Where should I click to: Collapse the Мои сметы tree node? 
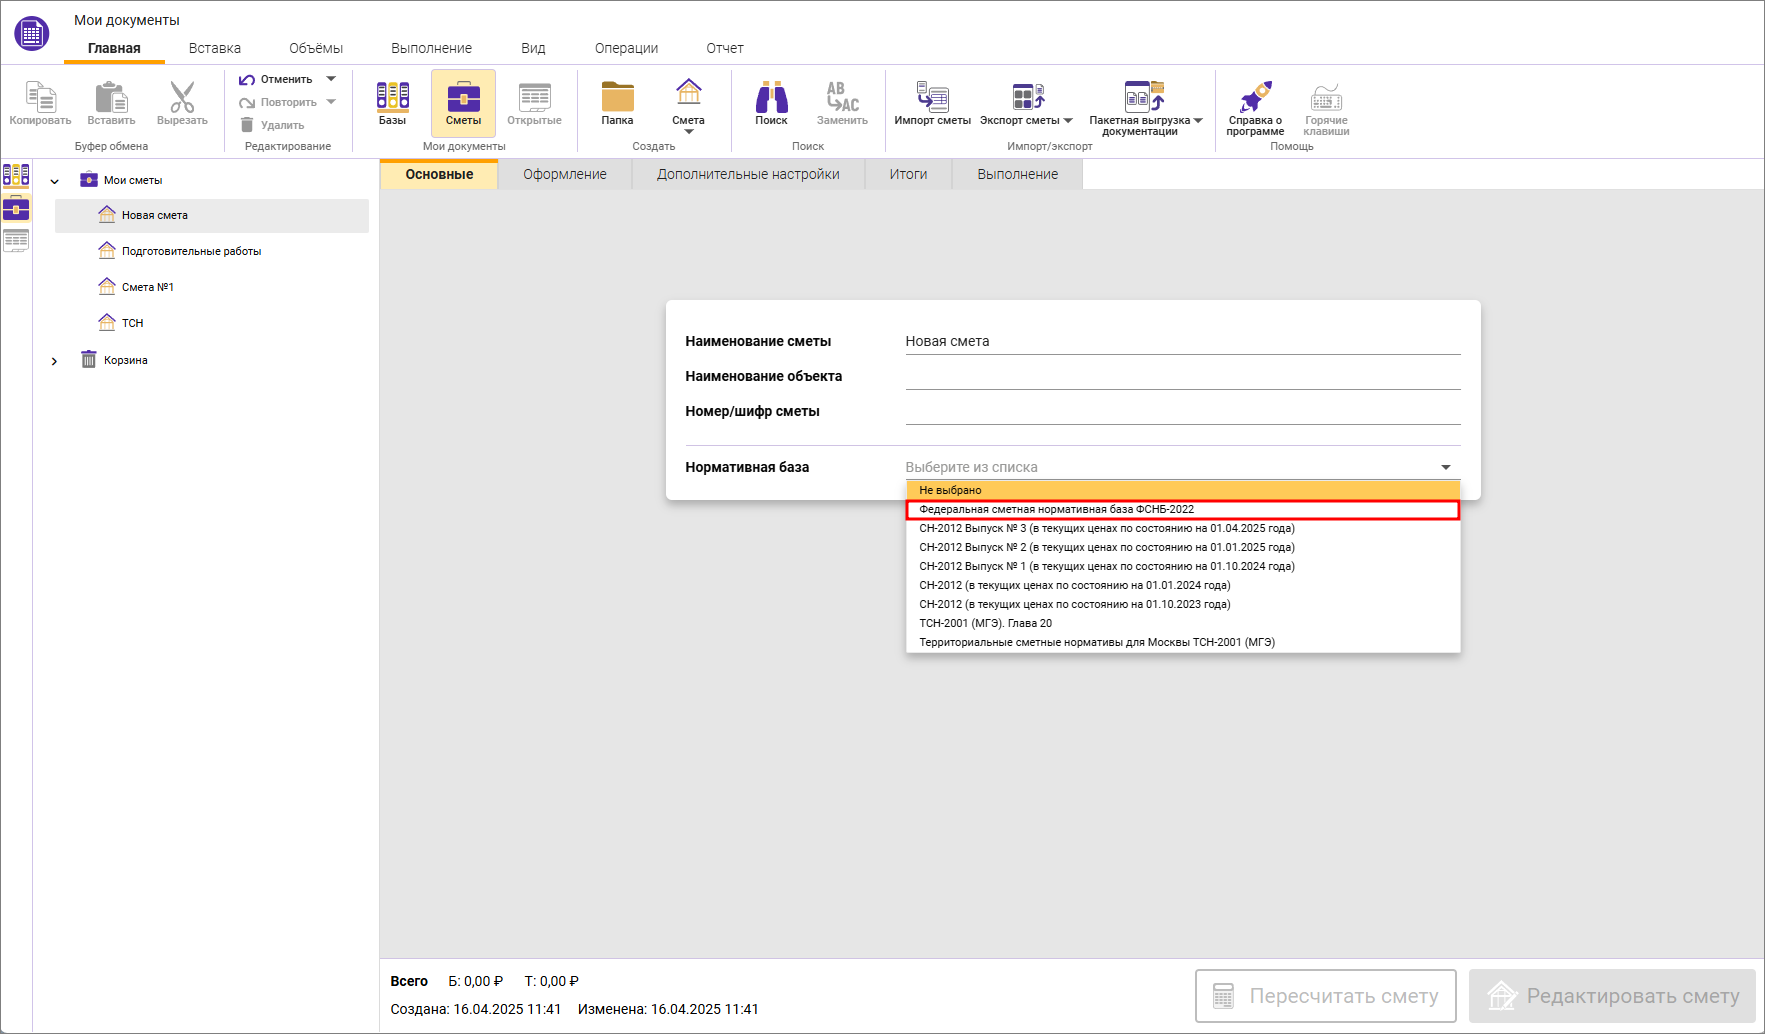click(x=55, y=181)
